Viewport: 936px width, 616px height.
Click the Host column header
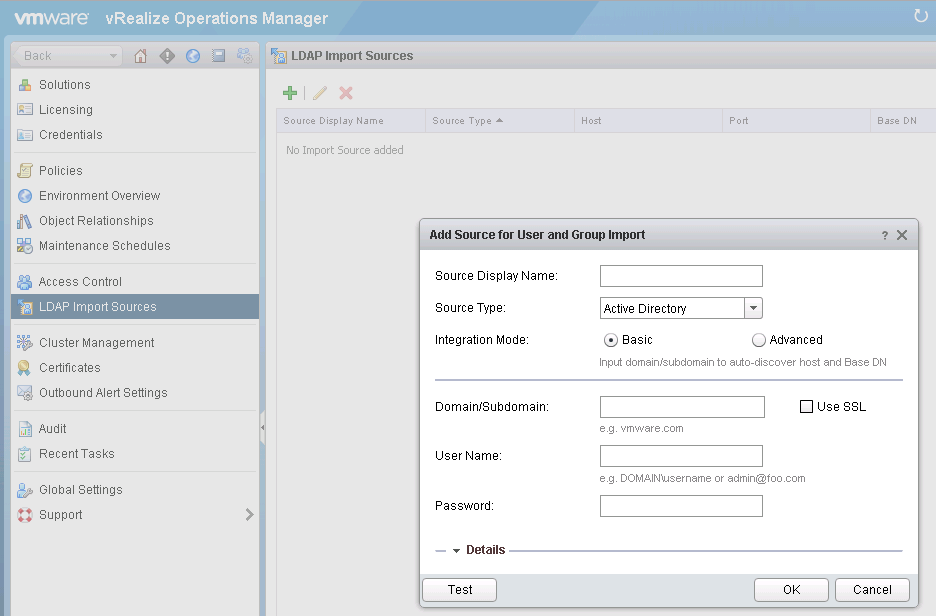(648, 121)
